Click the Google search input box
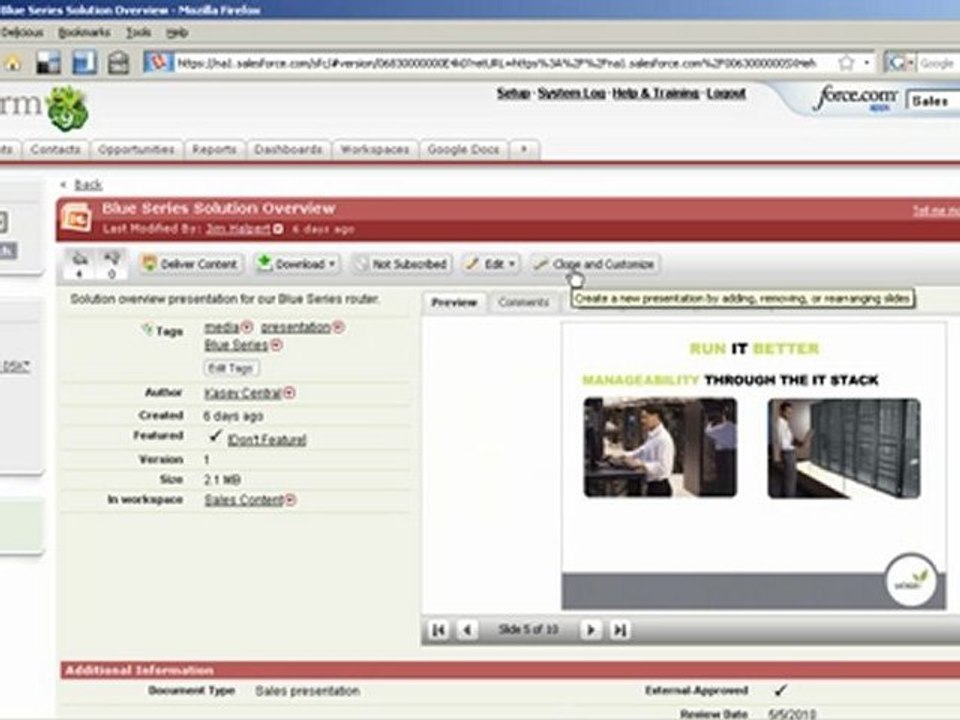Image resolution: width=960 pixels, height=720 pixels. [x=938, y=62]
